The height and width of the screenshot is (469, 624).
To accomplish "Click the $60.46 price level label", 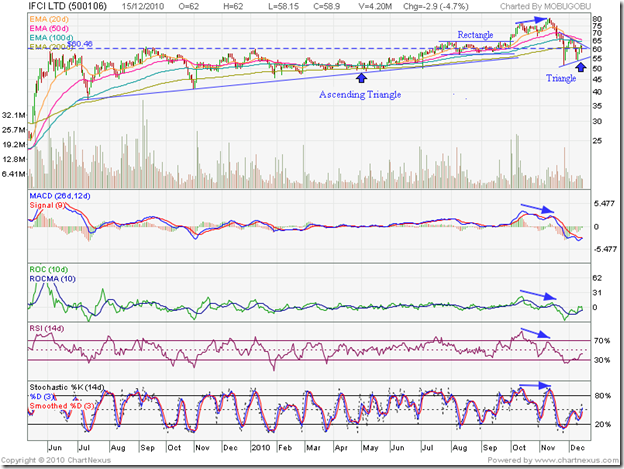I will click(80, 44).
